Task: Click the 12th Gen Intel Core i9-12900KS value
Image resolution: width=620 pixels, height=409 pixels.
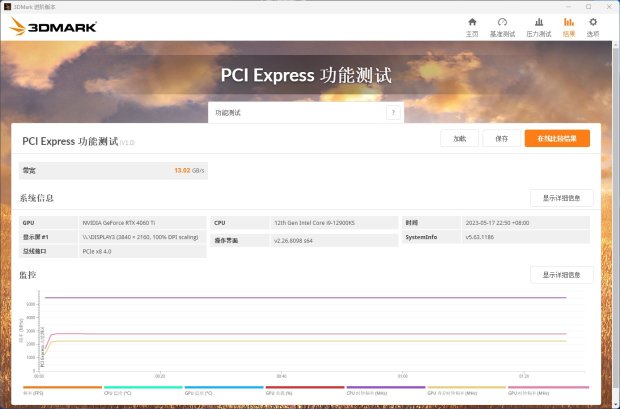Action: click(314, 223)
